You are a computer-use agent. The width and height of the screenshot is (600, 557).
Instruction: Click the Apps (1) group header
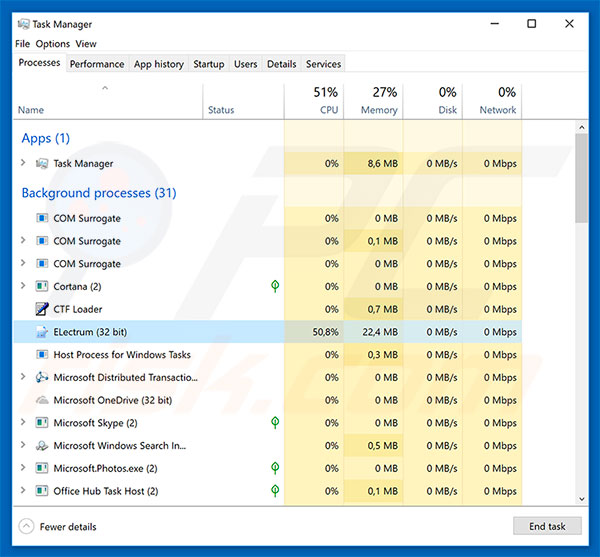click(x=46, y=138)
